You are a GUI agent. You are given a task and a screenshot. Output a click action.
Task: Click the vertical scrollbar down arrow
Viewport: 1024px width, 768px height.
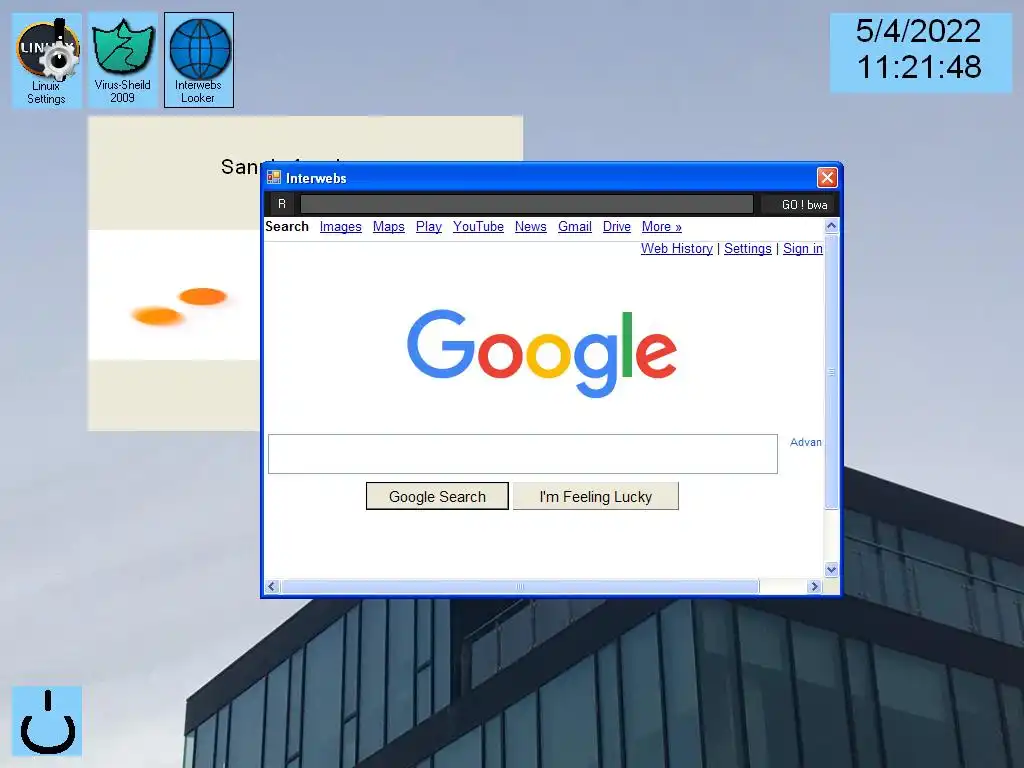(831, 569)
